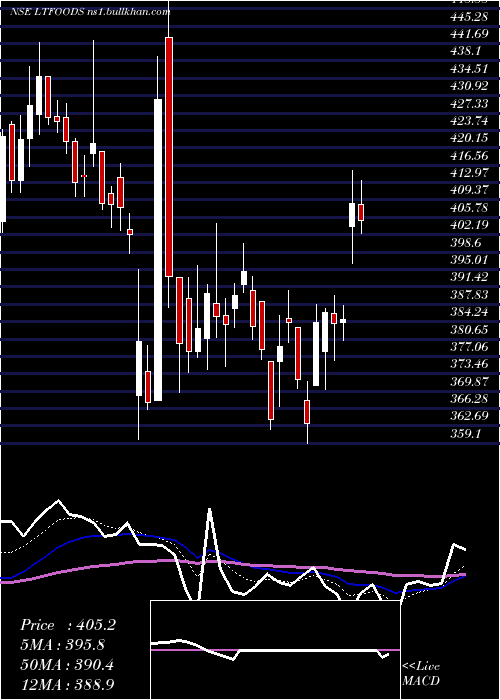
Task: Select the 427.33 price axis label
Action: click(469, 104)
